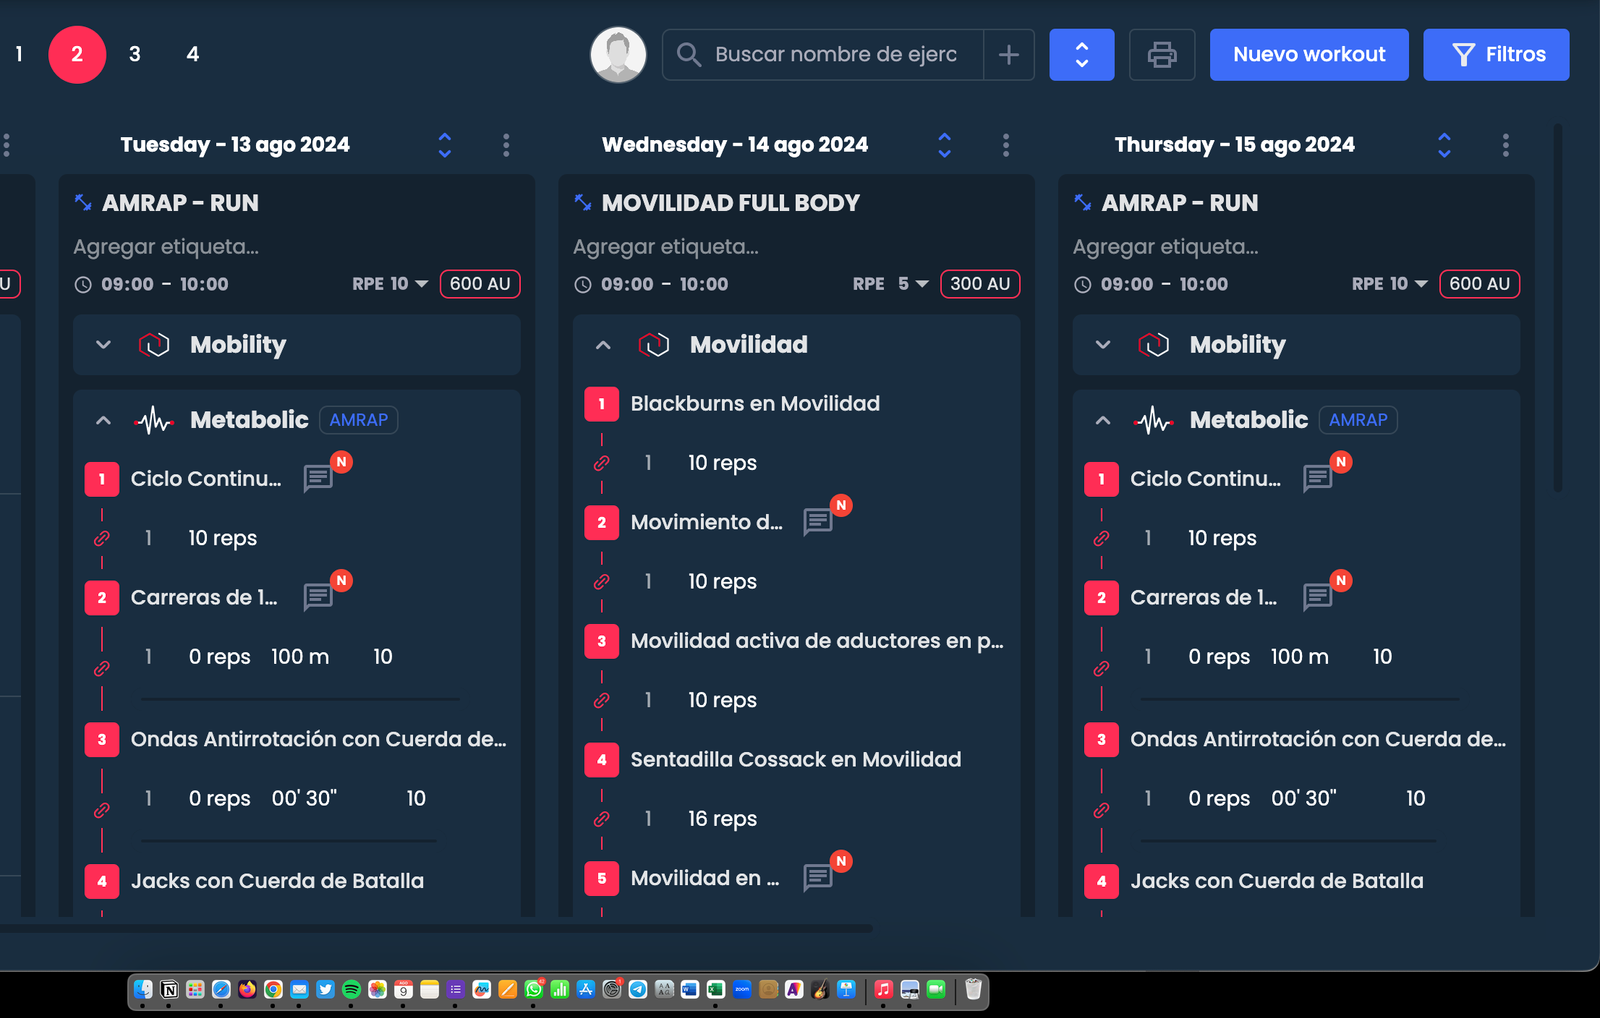The width and height of the screenshot is (1600, 1018).
Task: Click link icon under Sentadilla Cossack en Movilidad
Action: point(601,819)
